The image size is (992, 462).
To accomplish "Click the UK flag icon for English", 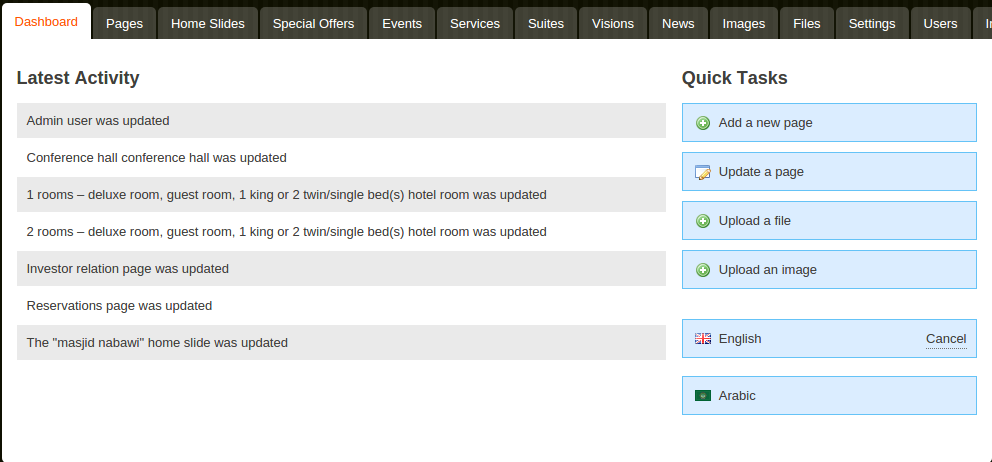I will pyautogui.click(x=703, y=339).
